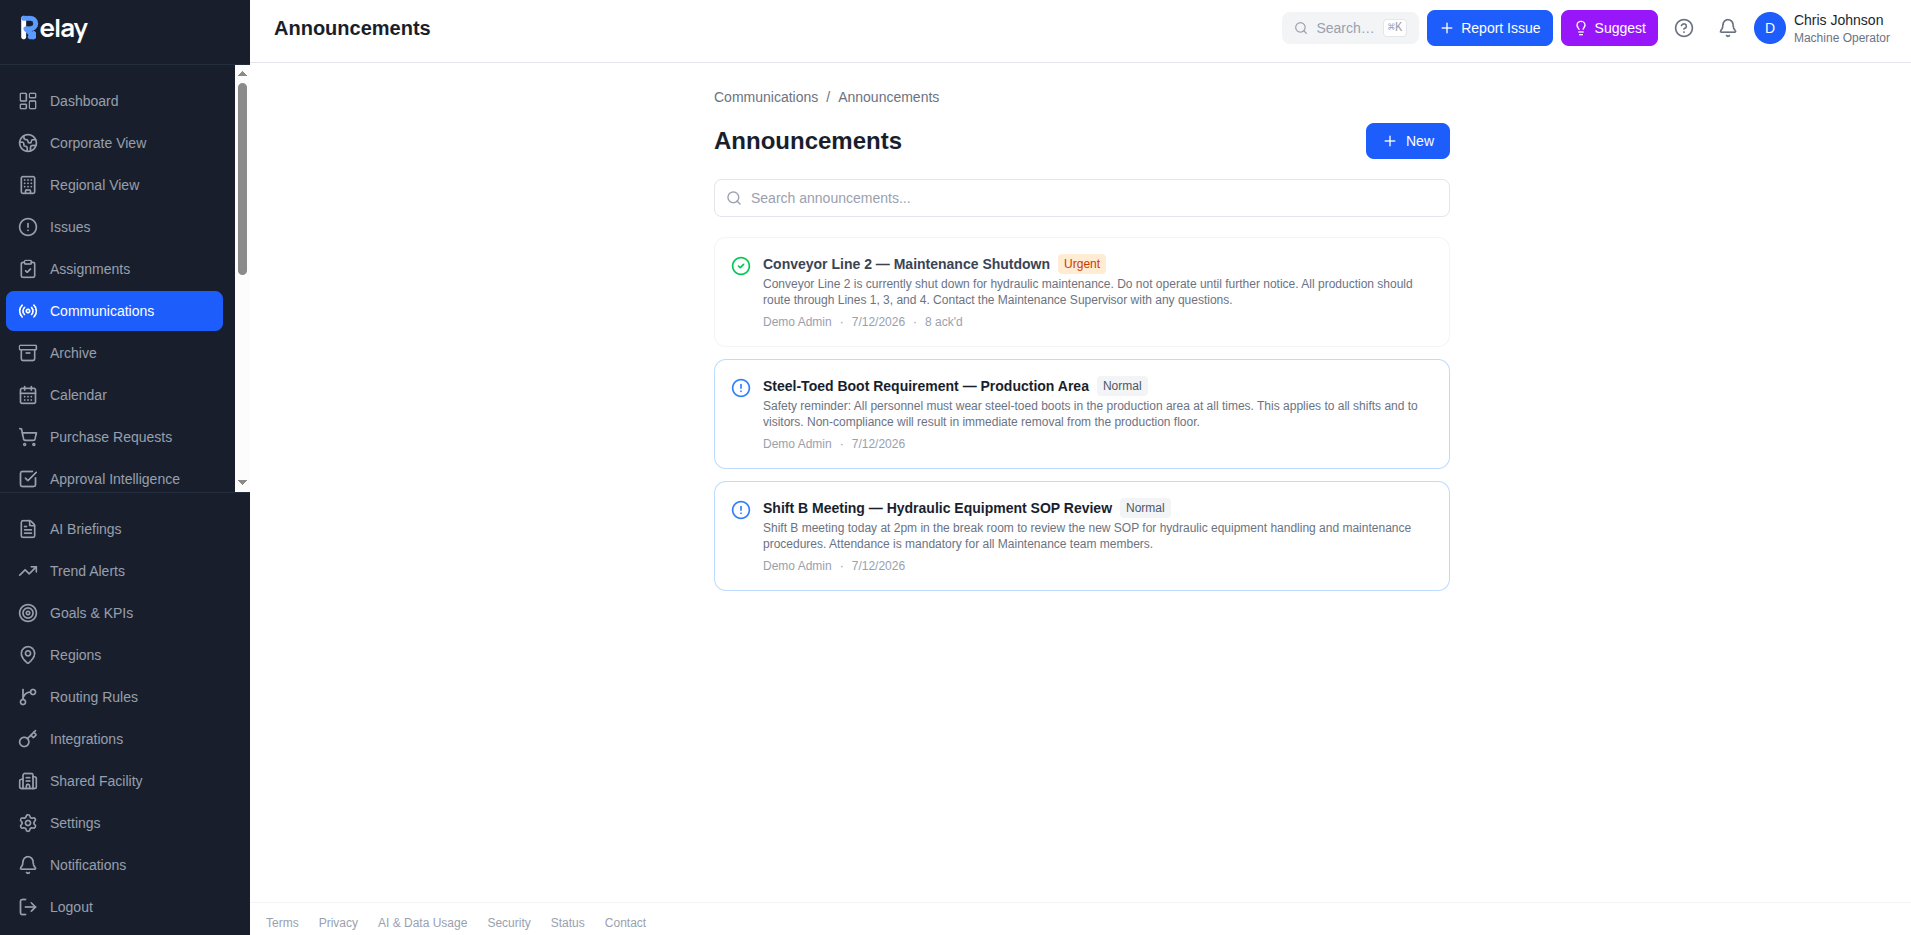Open the Dashboard menu item
The width and height of the screenshot is (1911, 935).
pos(114,101)
